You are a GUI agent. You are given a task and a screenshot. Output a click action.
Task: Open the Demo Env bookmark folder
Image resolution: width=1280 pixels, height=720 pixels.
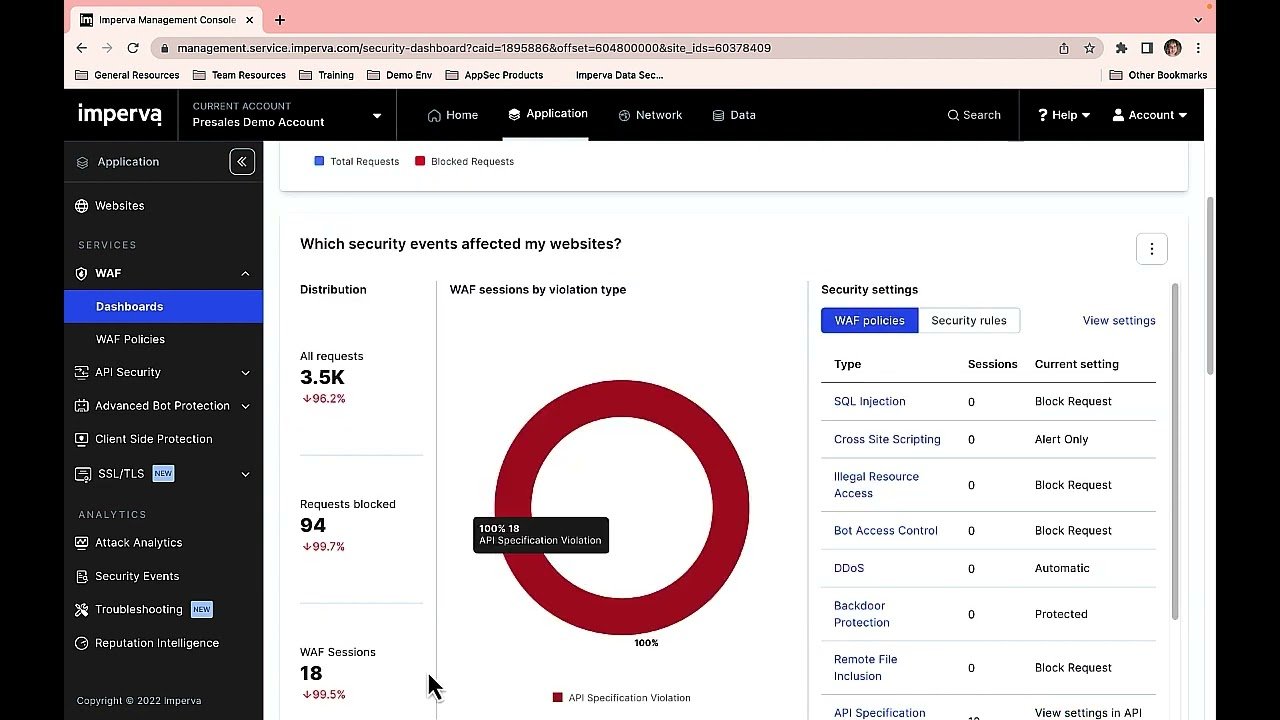coord(399,75)
